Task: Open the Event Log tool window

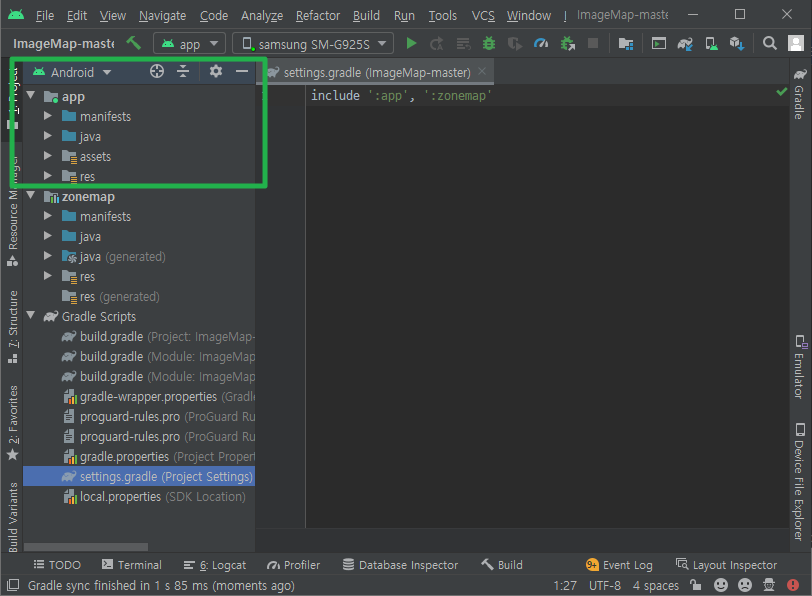Action: [619, 565]
